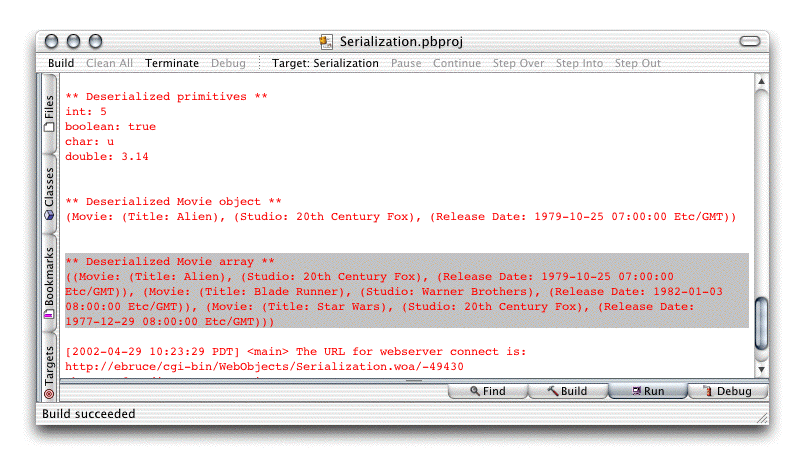The image size is (806, 470).
Task: Click the window zoom button
Action: click(x=96, y=41)
